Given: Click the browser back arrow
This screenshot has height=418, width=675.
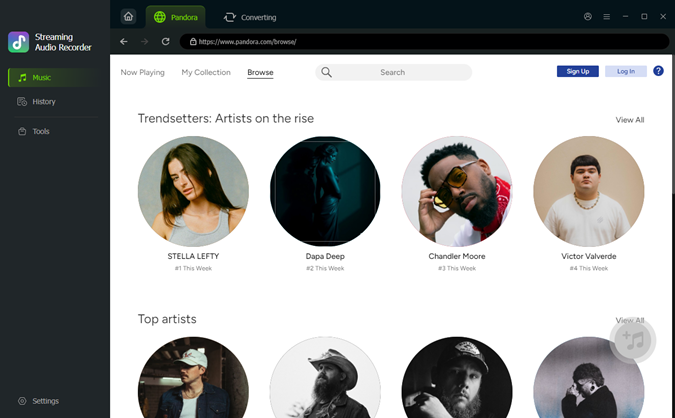Looking at the screenshot, I should (124, 42).
